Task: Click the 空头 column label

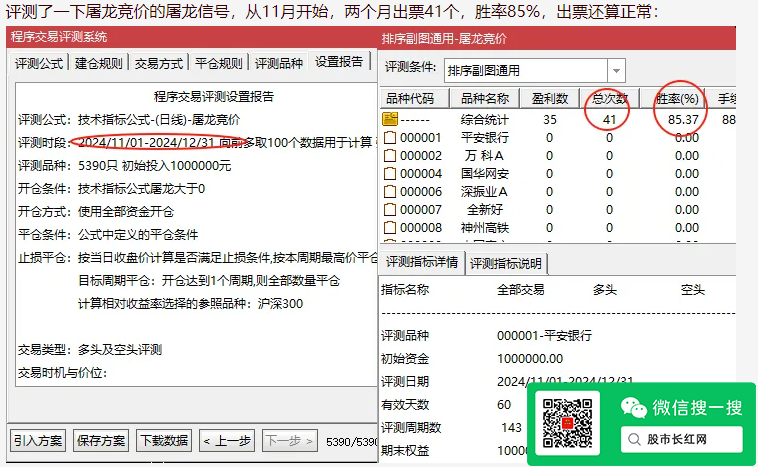Action: pos(693,290)
